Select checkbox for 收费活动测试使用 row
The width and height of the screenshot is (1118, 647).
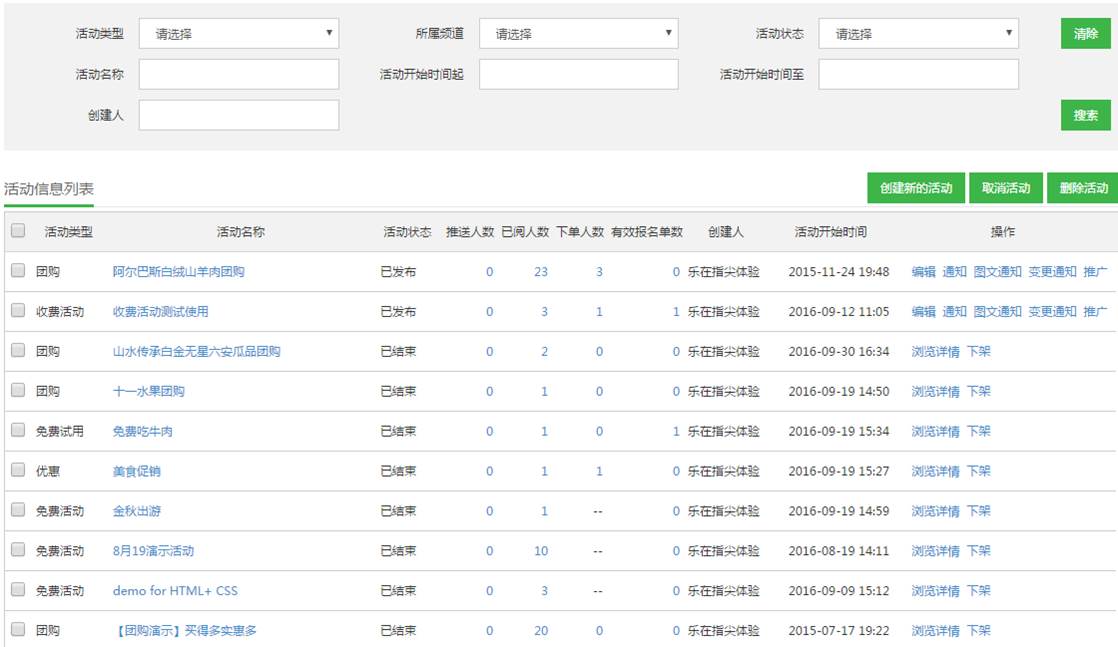[x=18, y=311]
